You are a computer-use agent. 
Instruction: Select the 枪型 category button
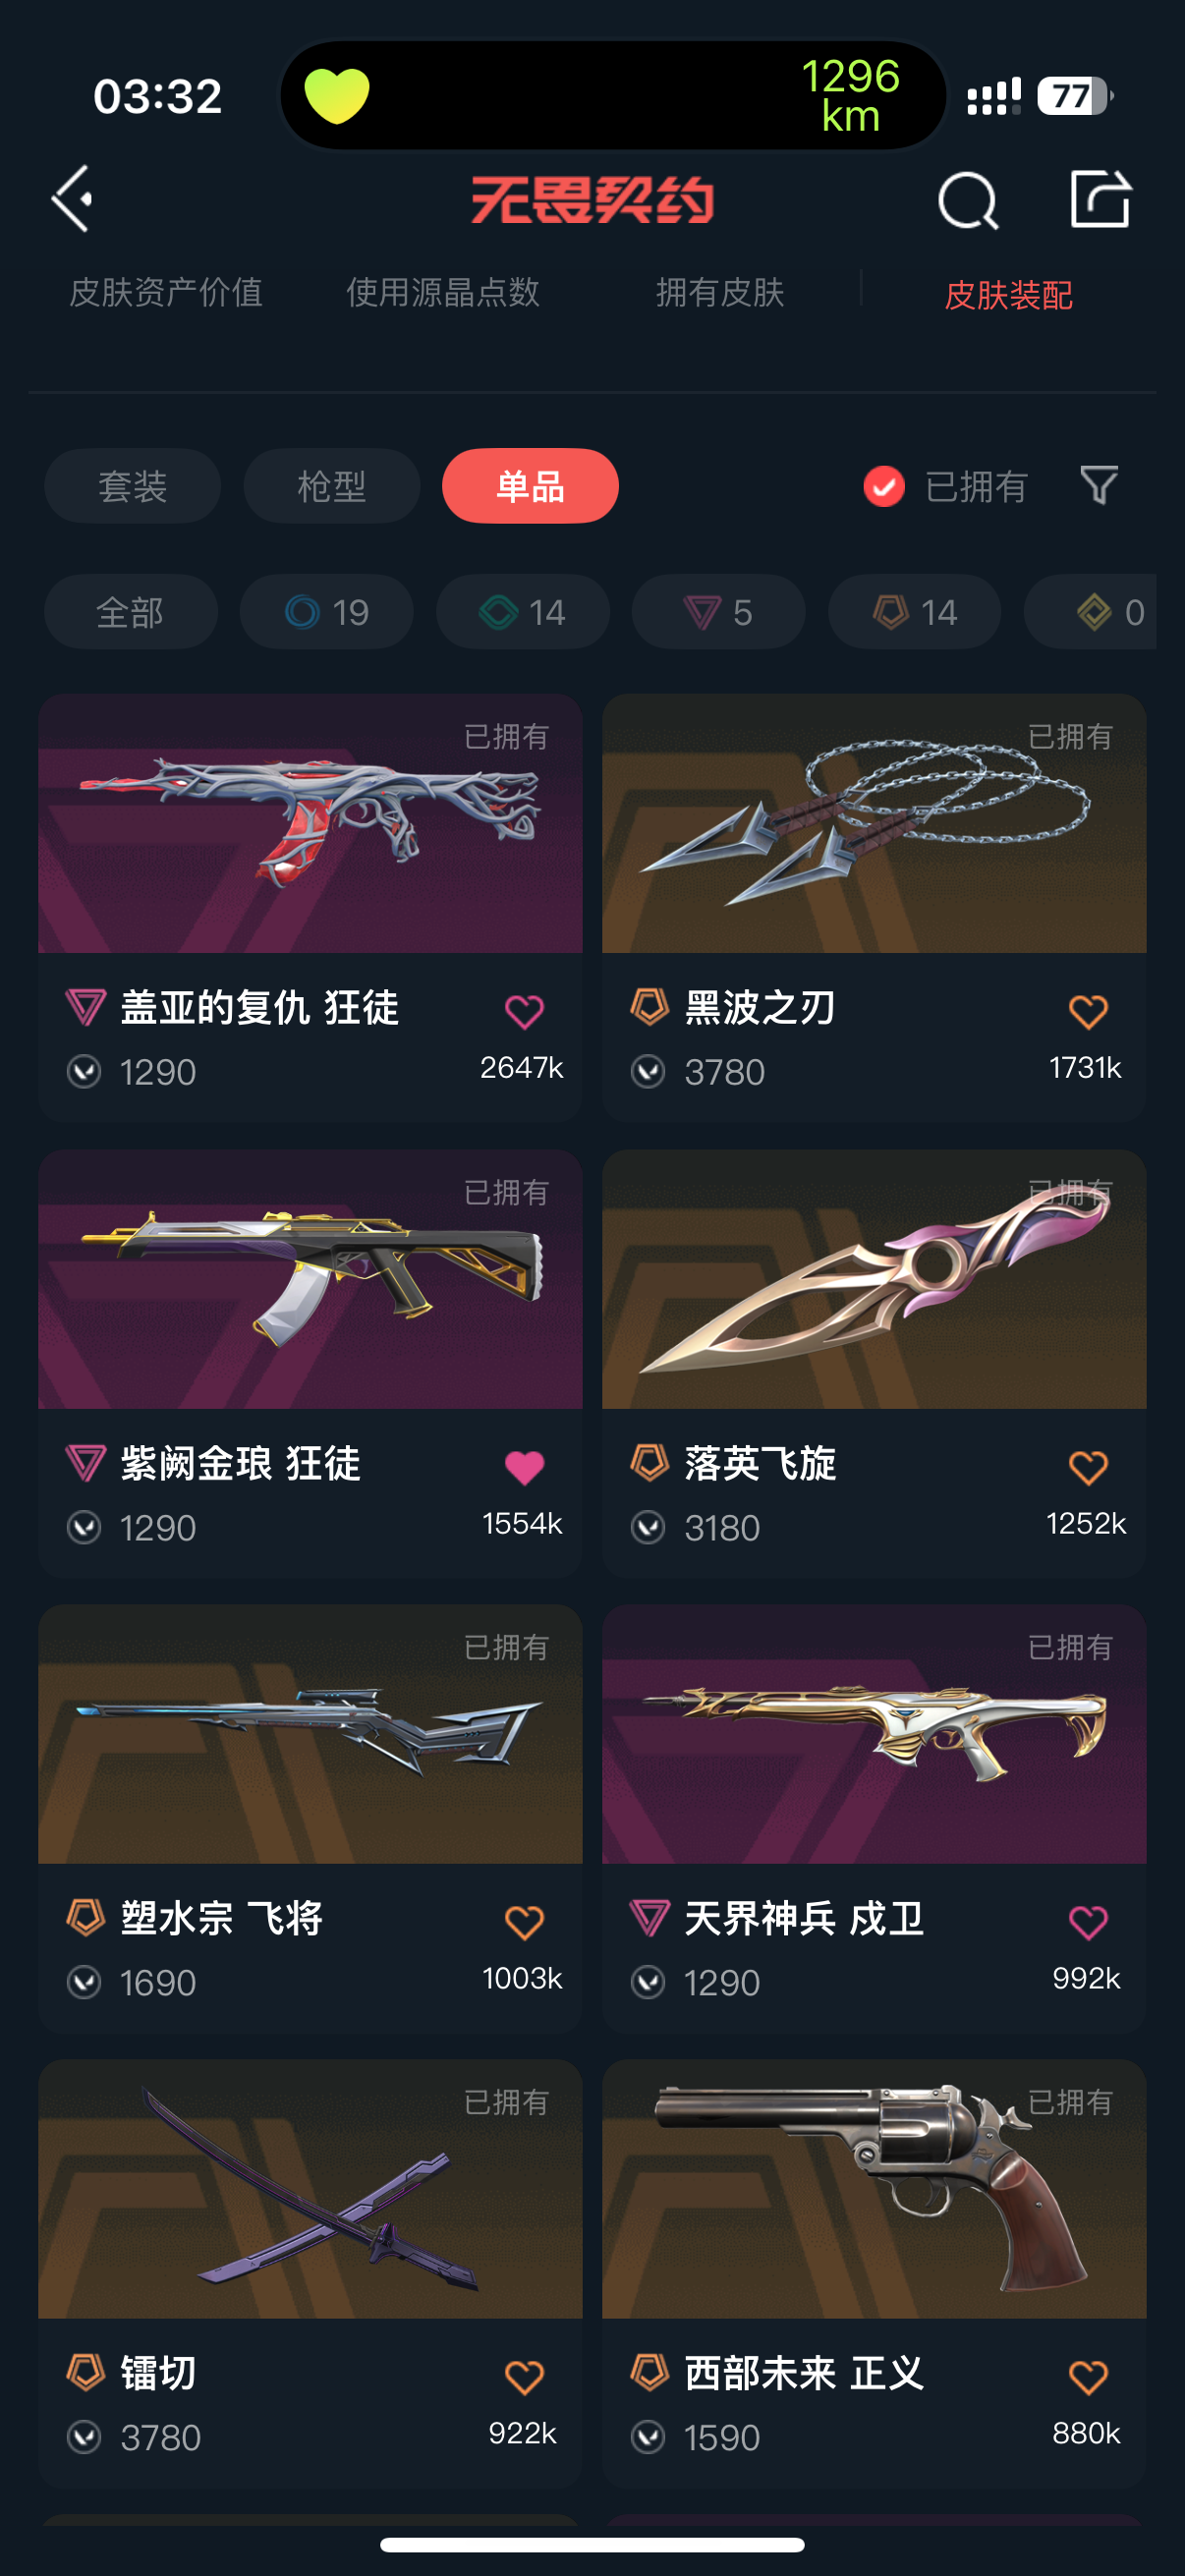click(331, 486)
